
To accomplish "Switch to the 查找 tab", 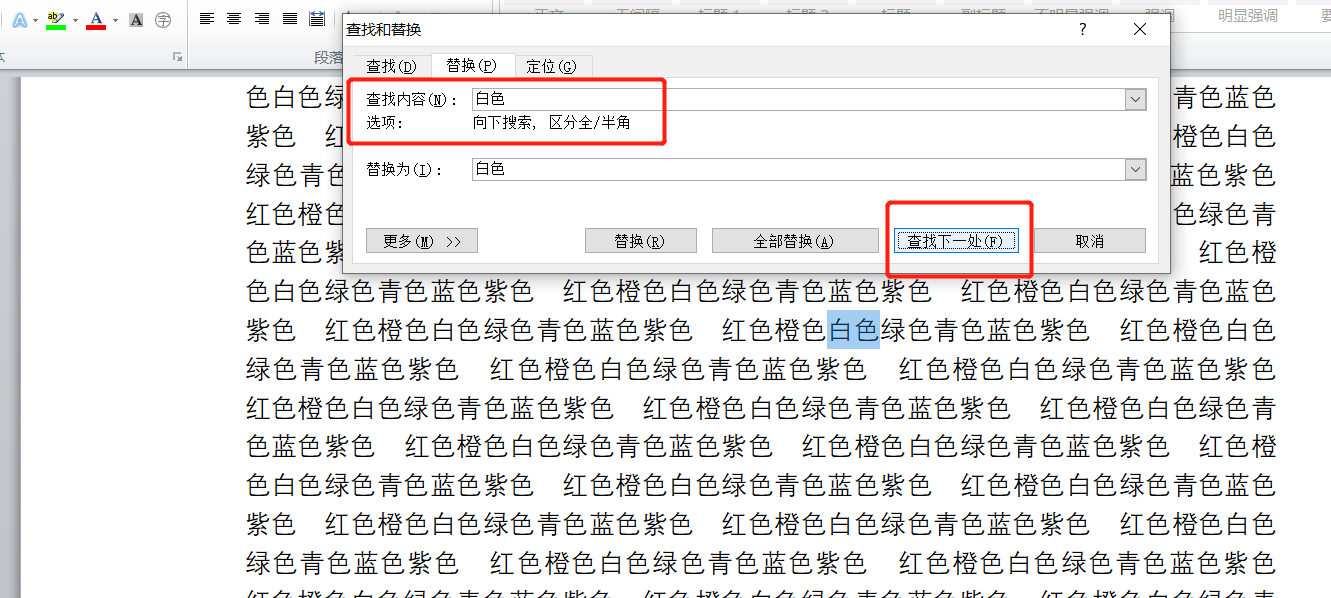I will (390, 66).
